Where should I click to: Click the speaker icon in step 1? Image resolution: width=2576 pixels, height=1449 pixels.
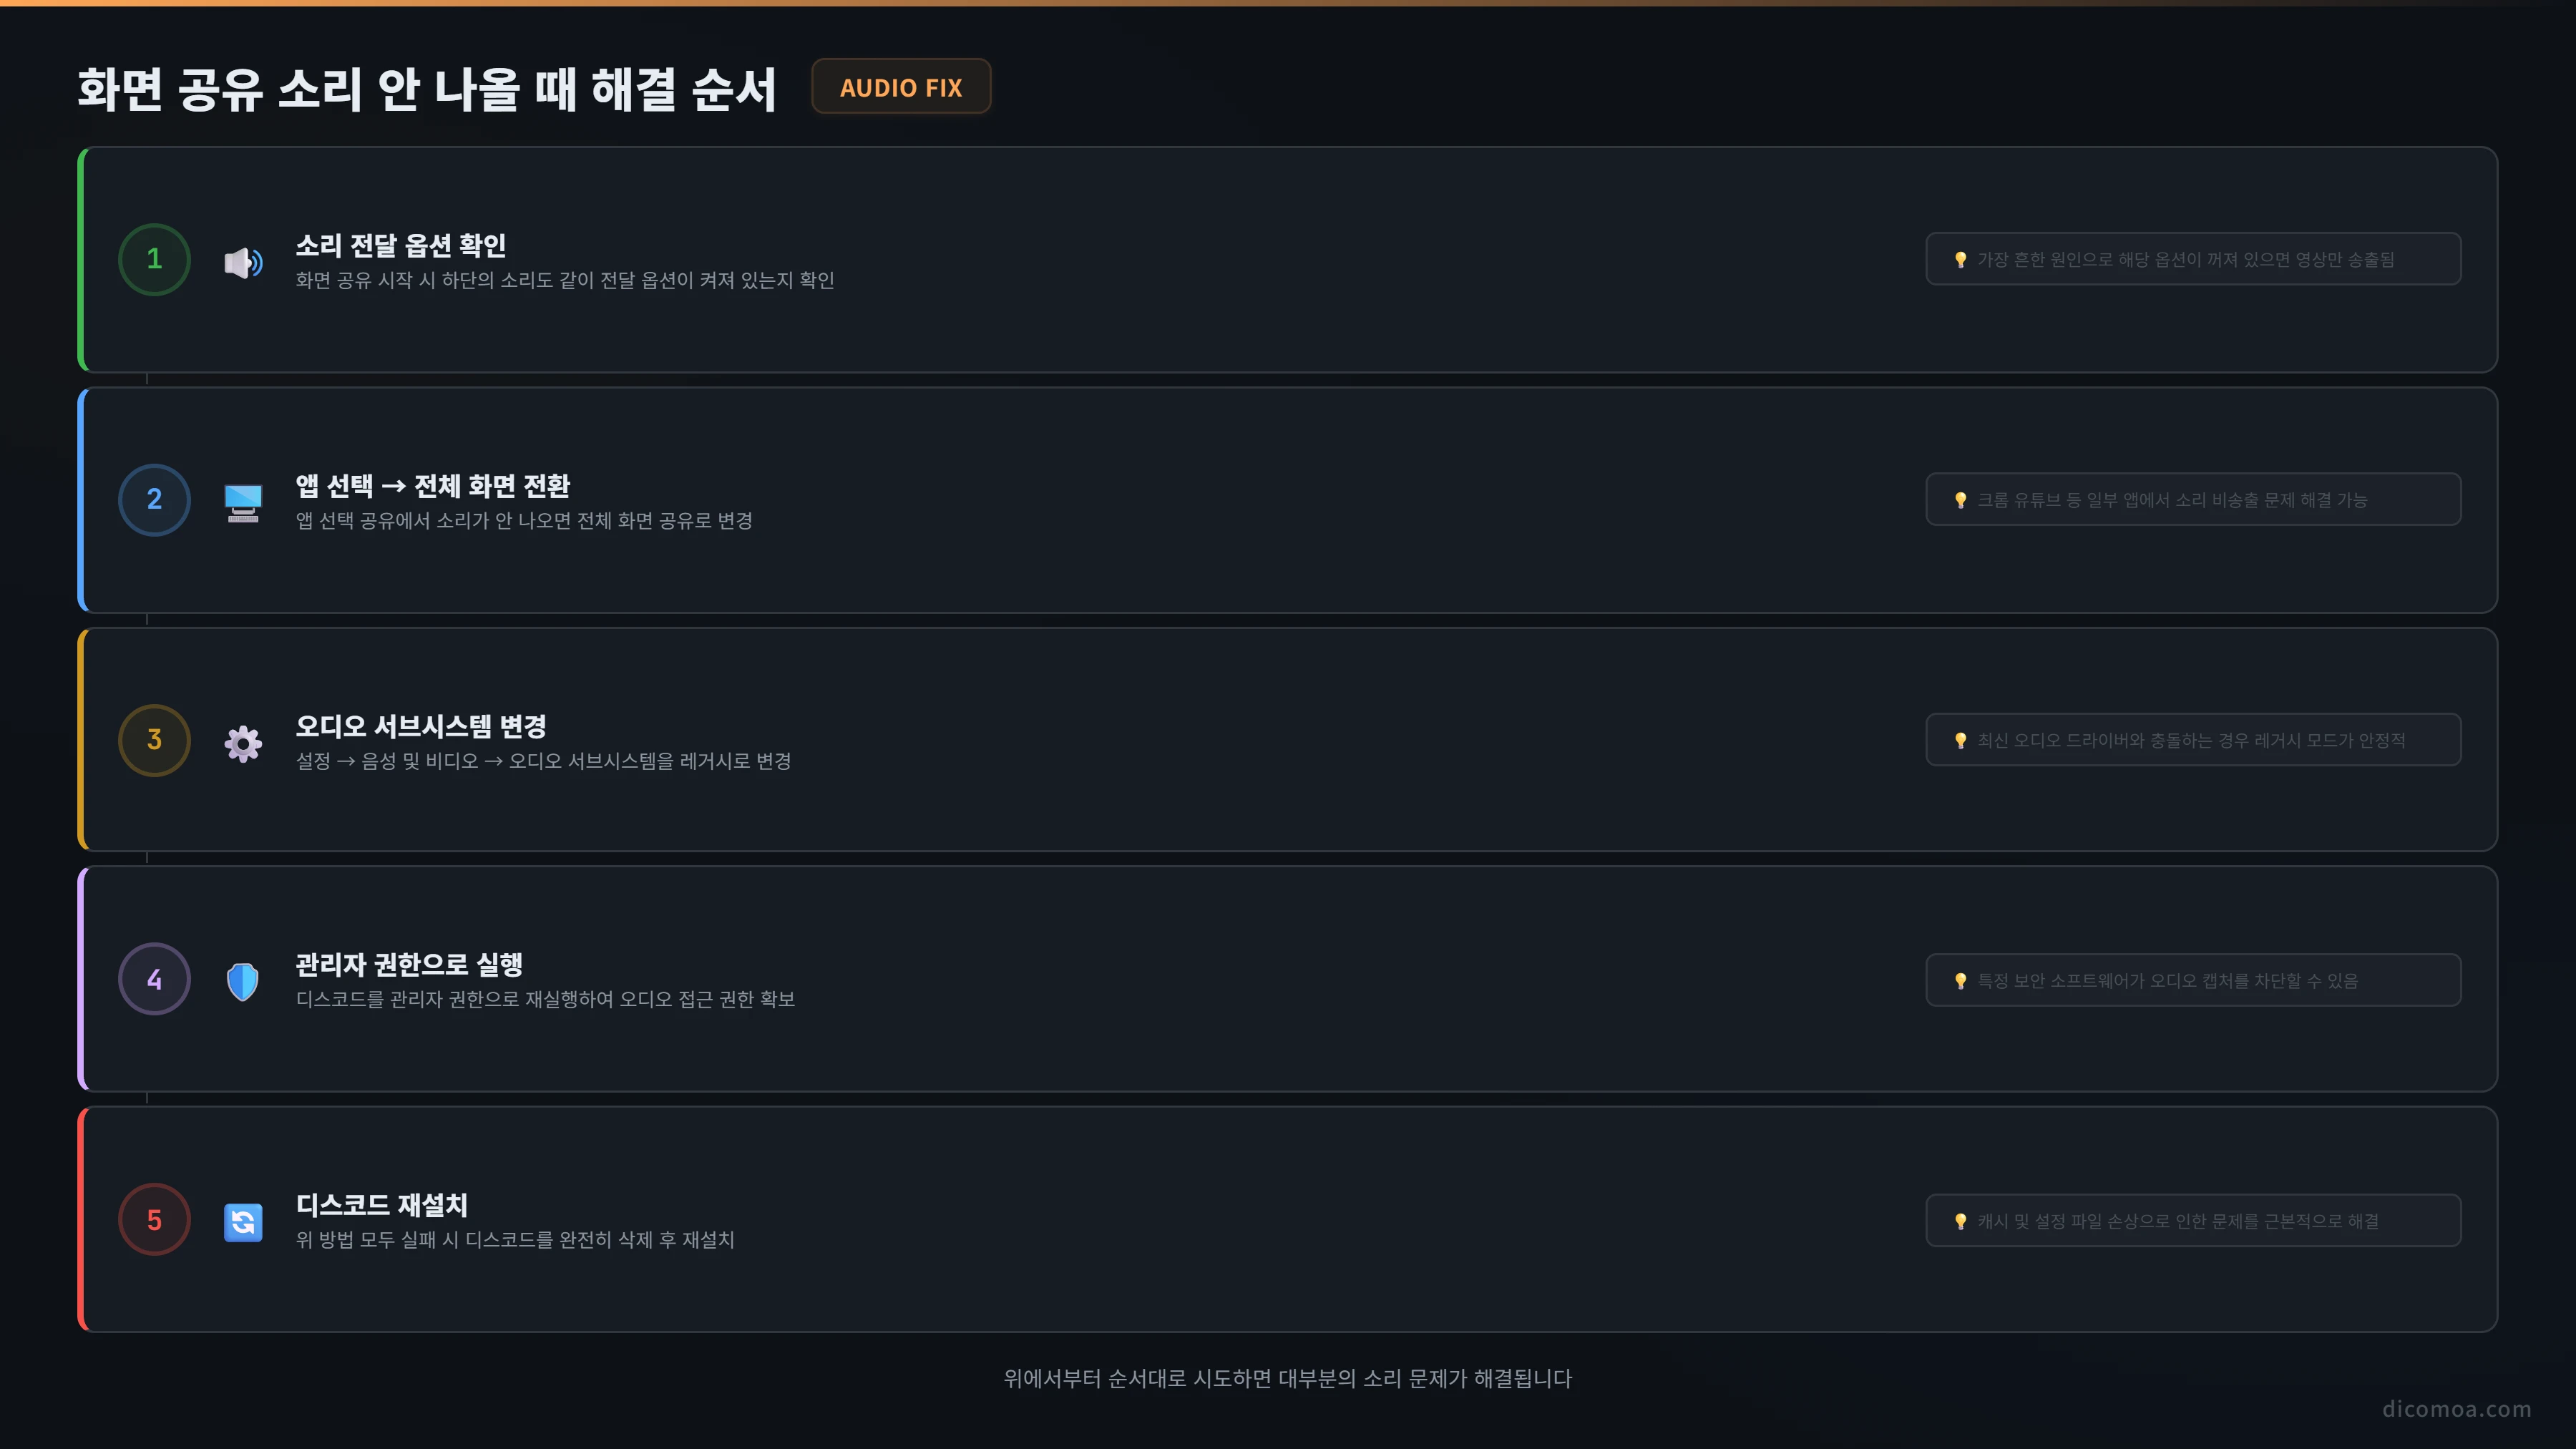click(243, 262)
